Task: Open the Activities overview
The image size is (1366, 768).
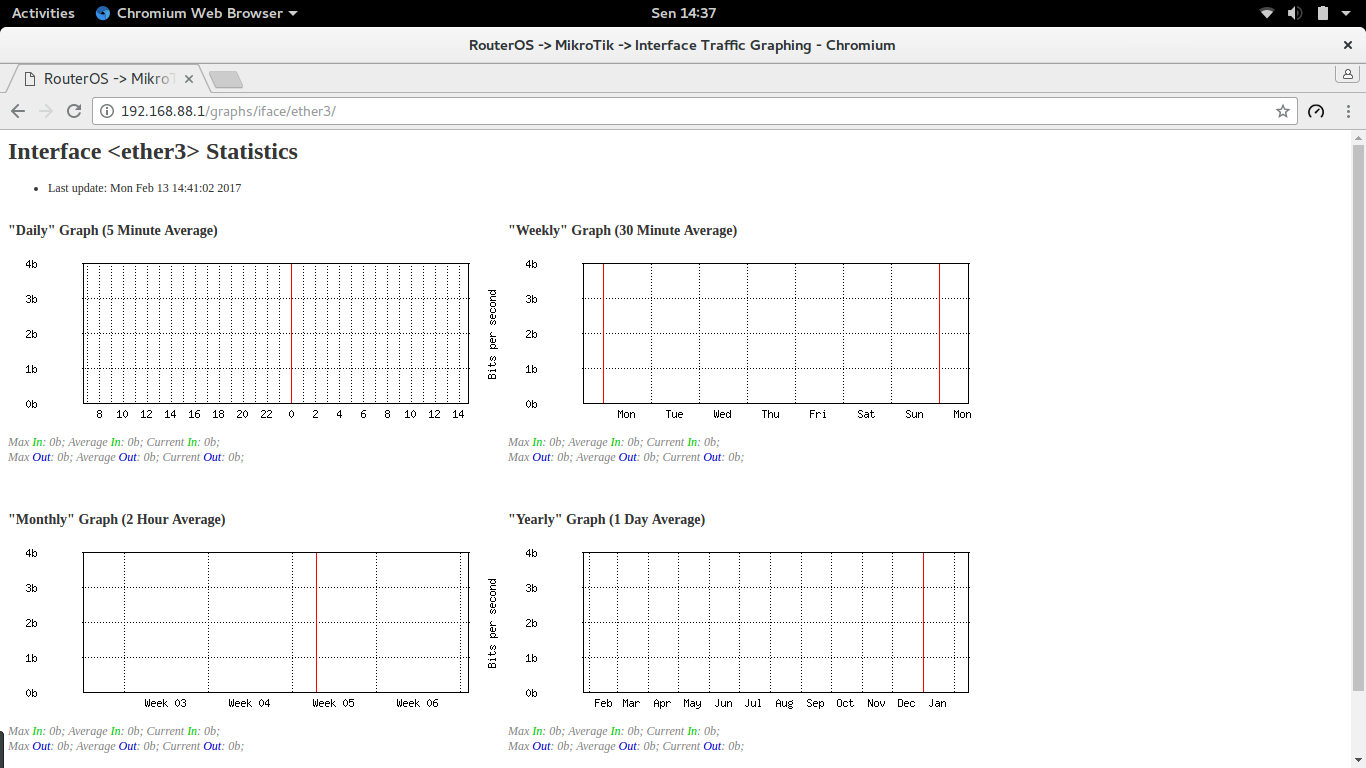Action: click(43, 13)
